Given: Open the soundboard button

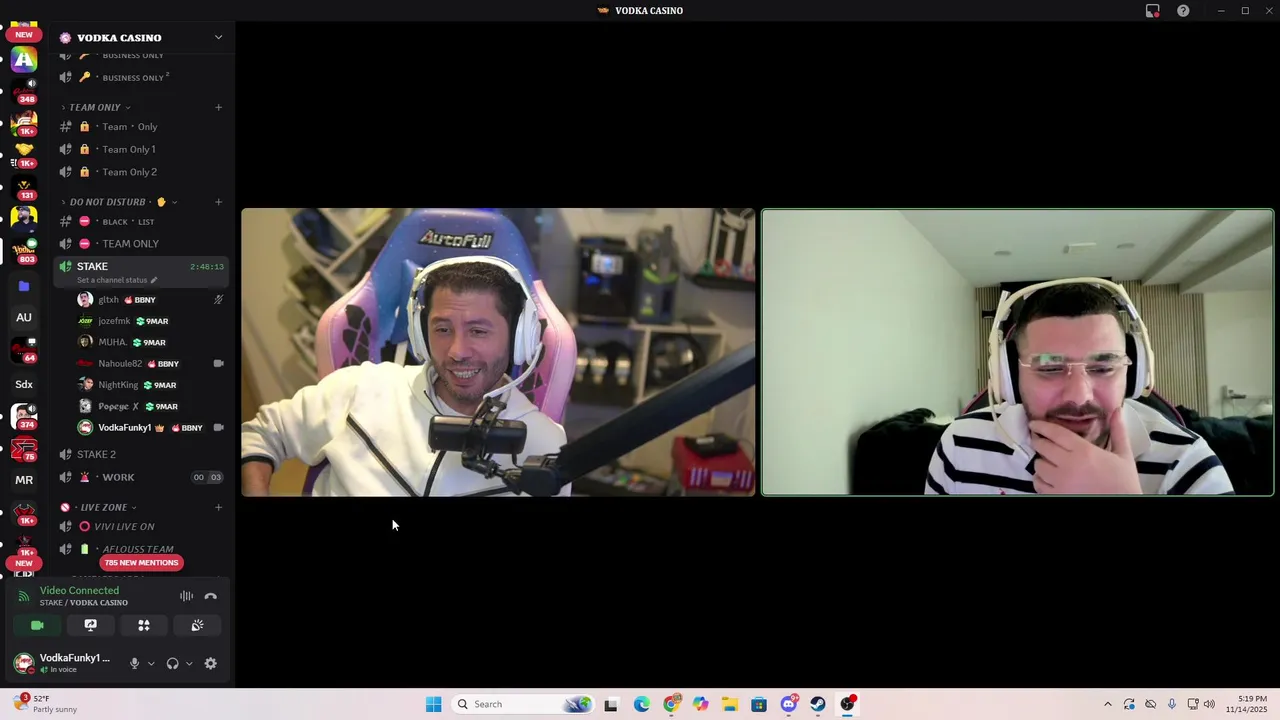Looking at the screenshot, I should tap(197, 625).
